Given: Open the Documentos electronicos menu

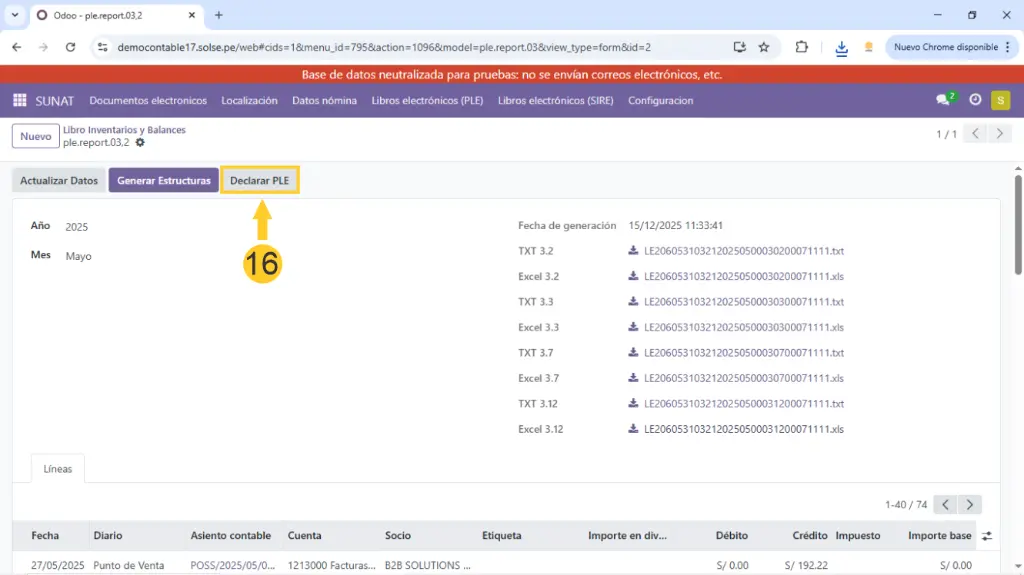Looking at the screenshot, I should [x=148, y=100].
